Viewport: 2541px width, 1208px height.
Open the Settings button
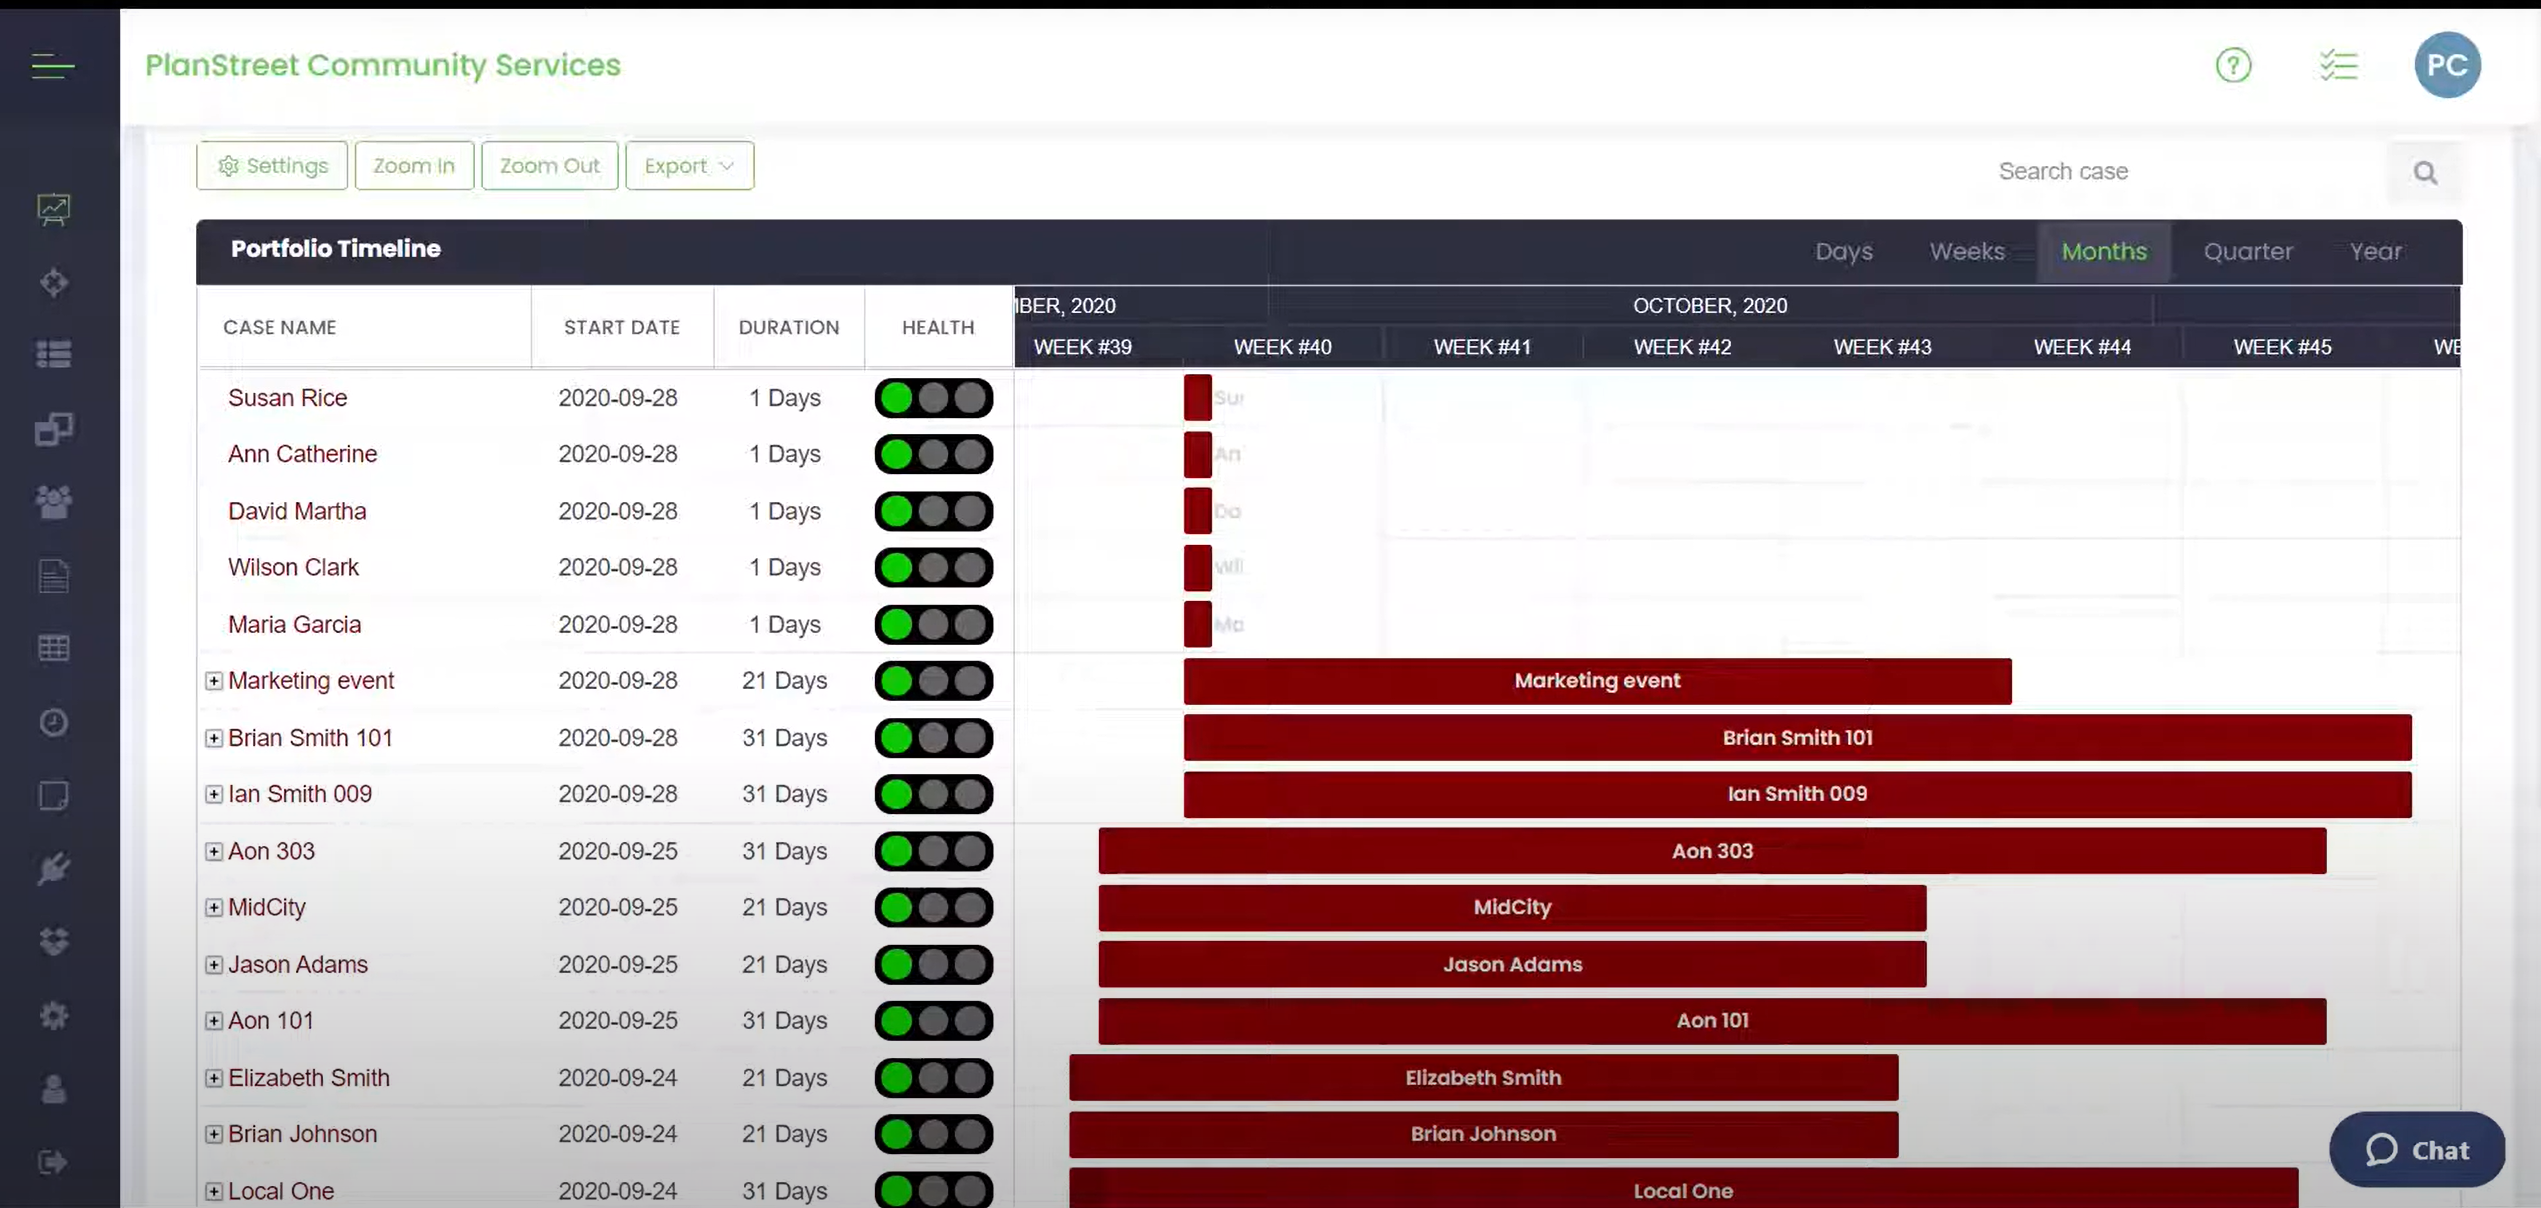(272, 166)
